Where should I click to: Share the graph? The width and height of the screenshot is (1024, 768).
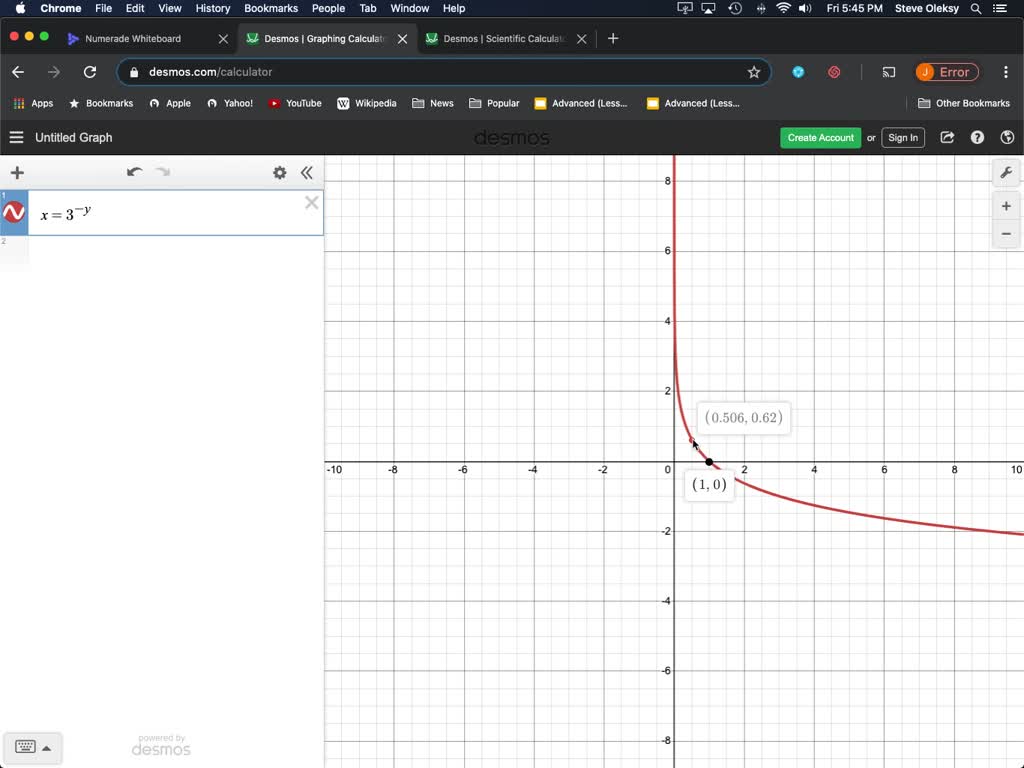(x=947, y=137)
